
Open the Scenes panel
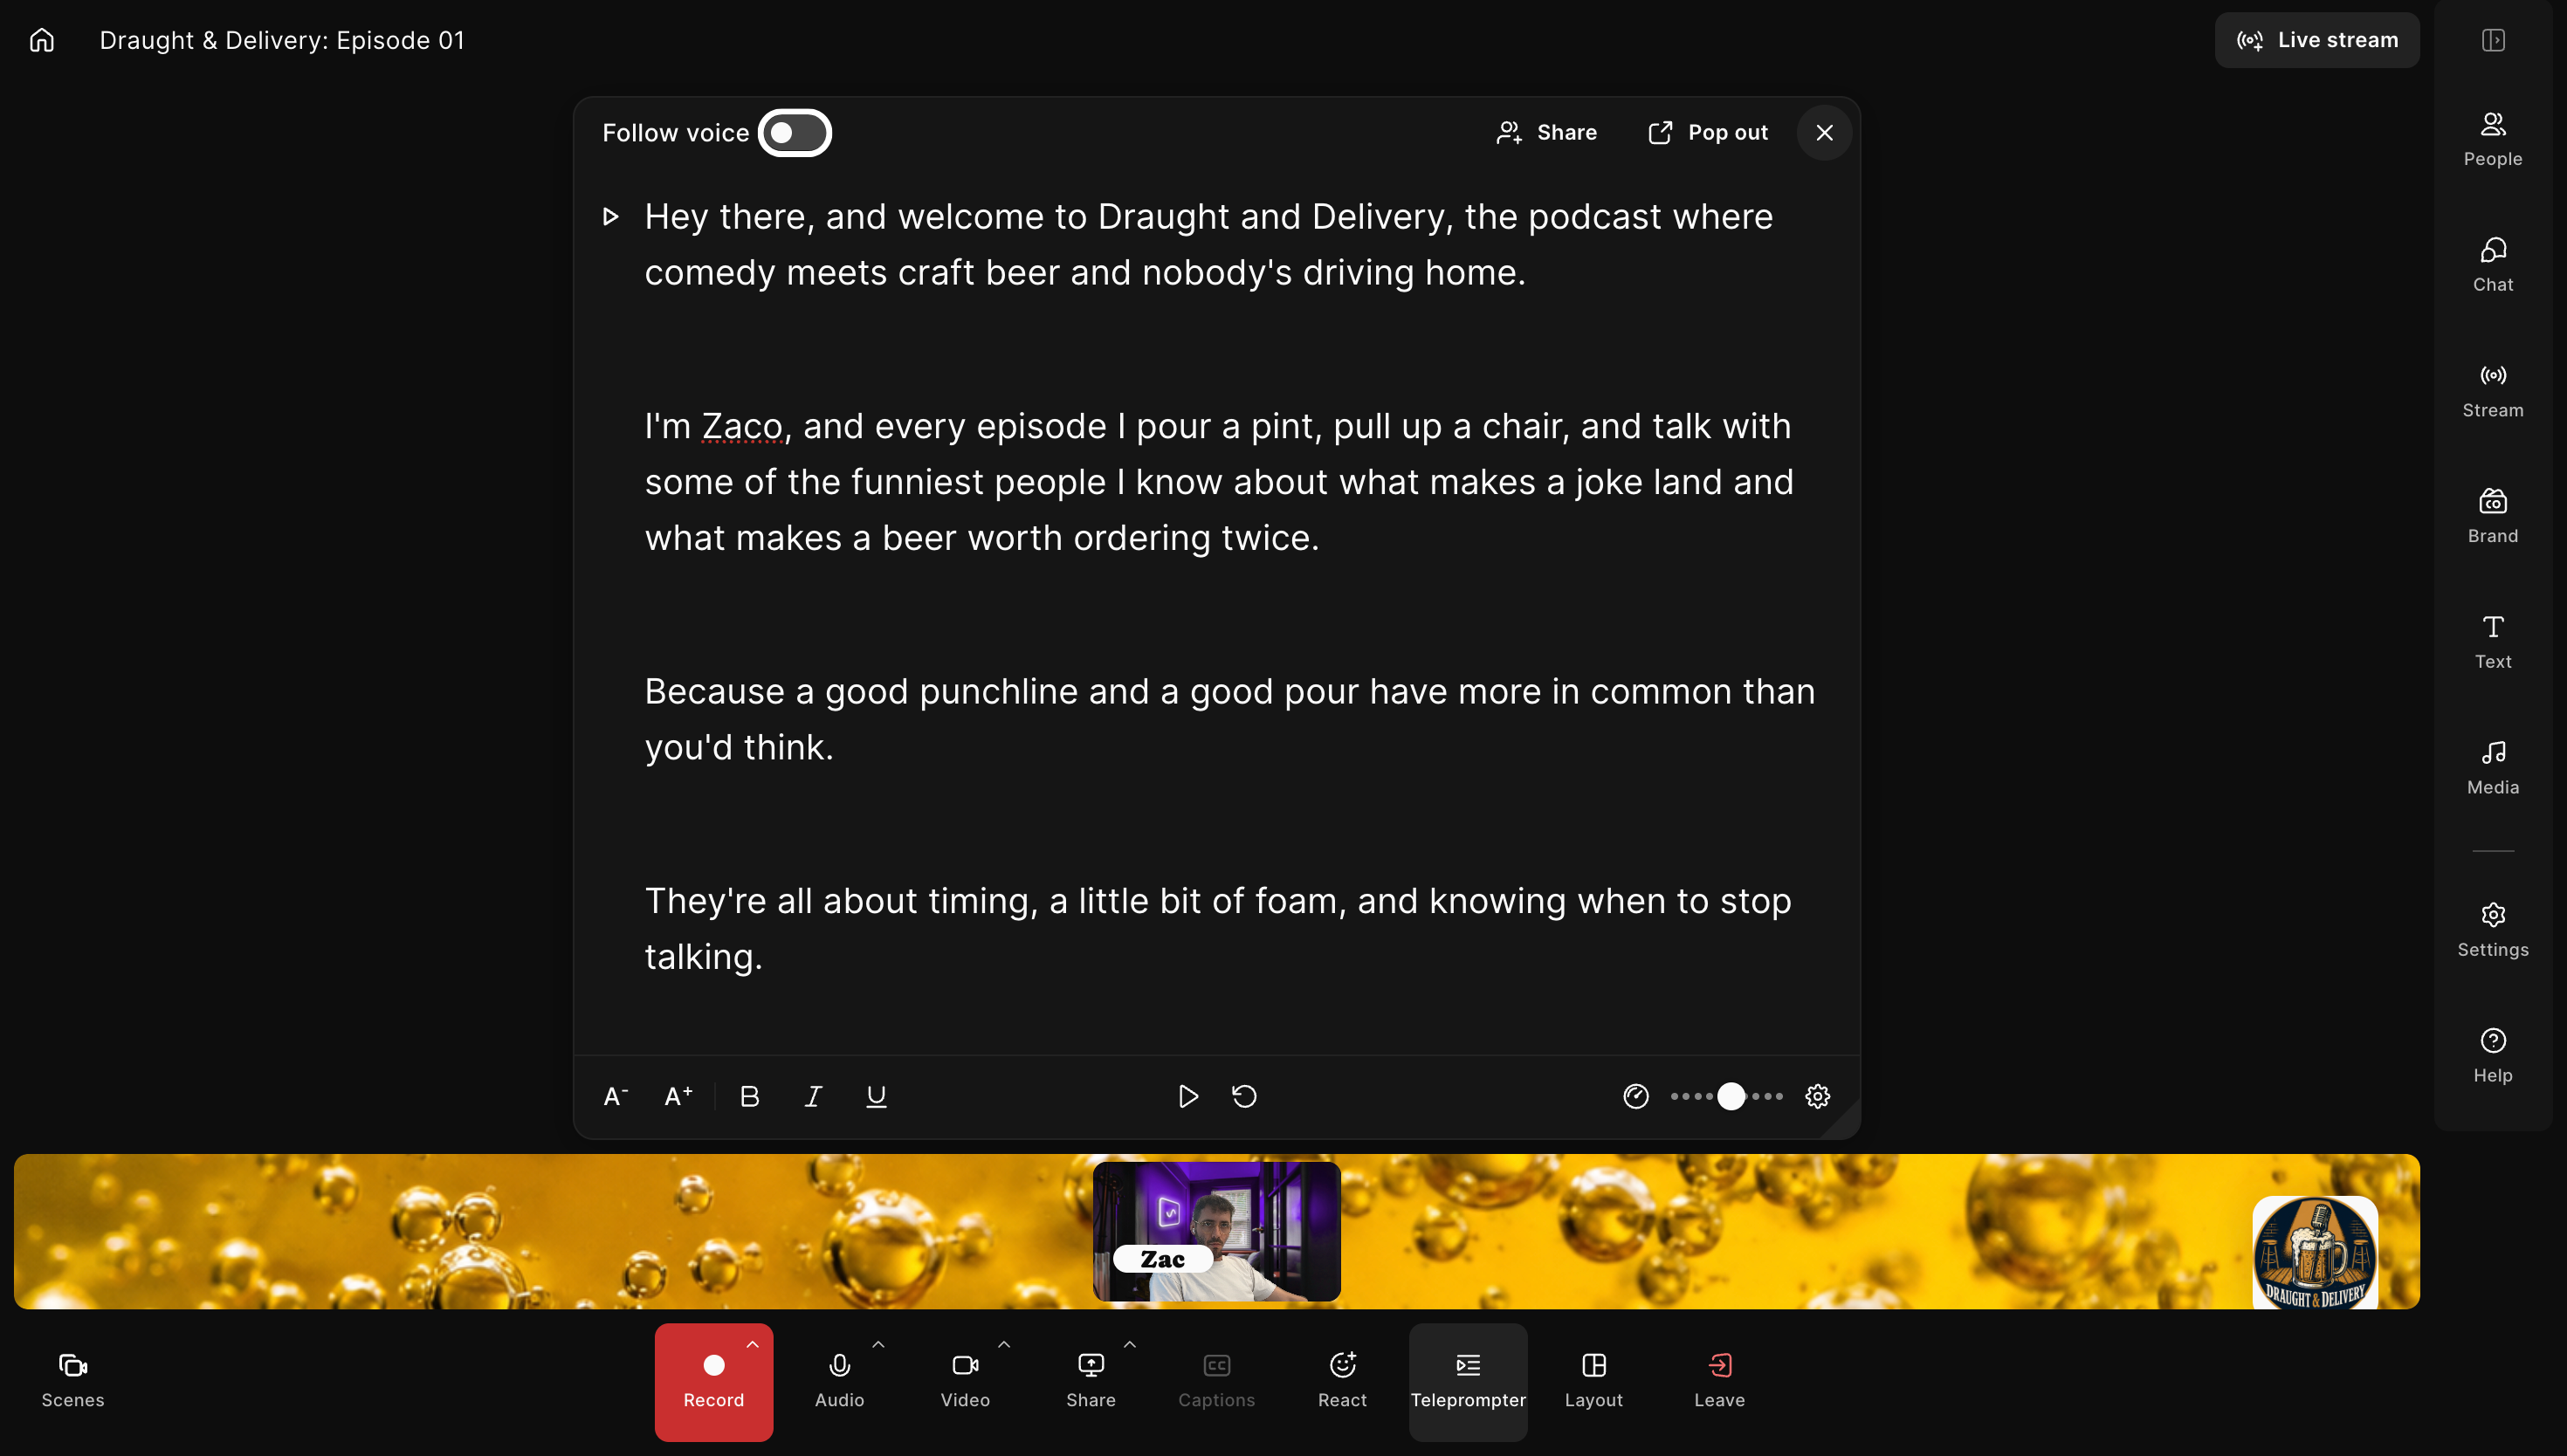click(73, 1381)
